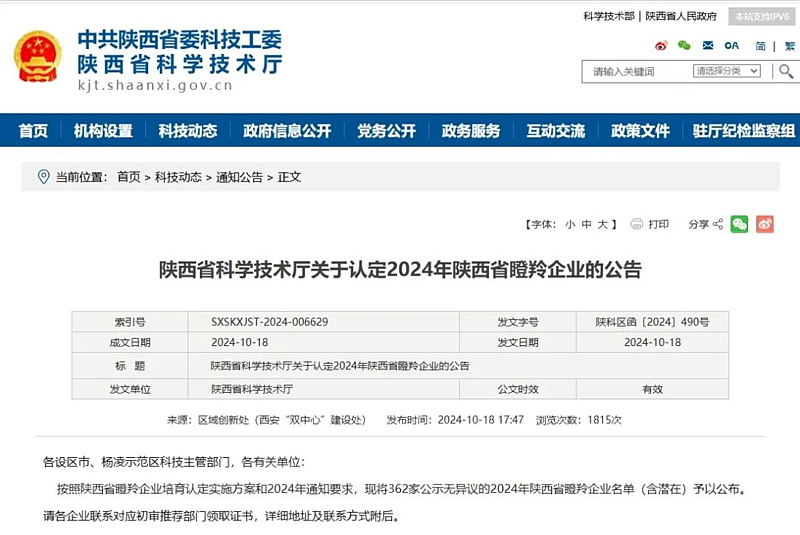Click the Weibo icon in header
Viewport: 800px width, 535px height.
pyautogui.click(x=661, y=46)
